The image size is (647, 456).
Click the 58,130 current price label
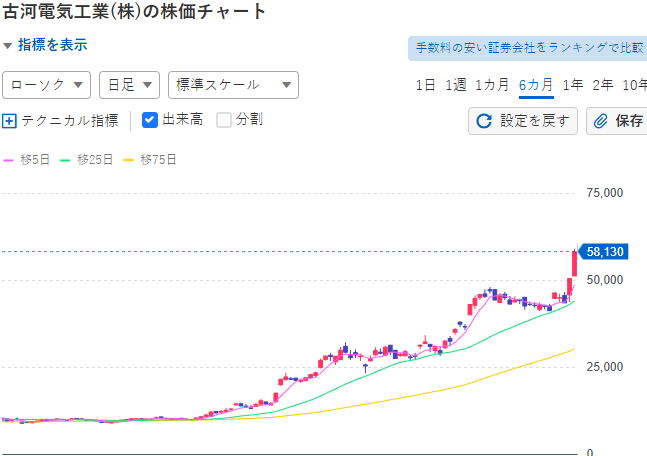[603, 252]
